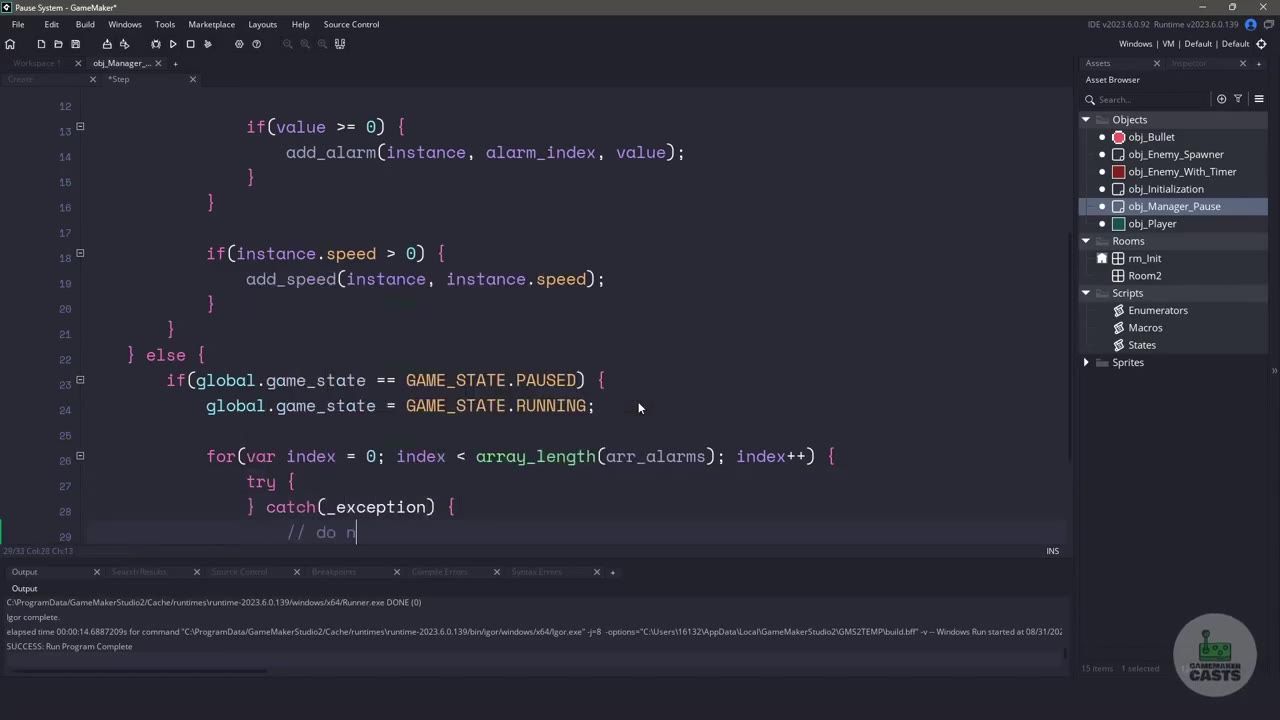Close the *Step event tab
The height and width of the screenshot is (720, 1280).
coord(193,79)
